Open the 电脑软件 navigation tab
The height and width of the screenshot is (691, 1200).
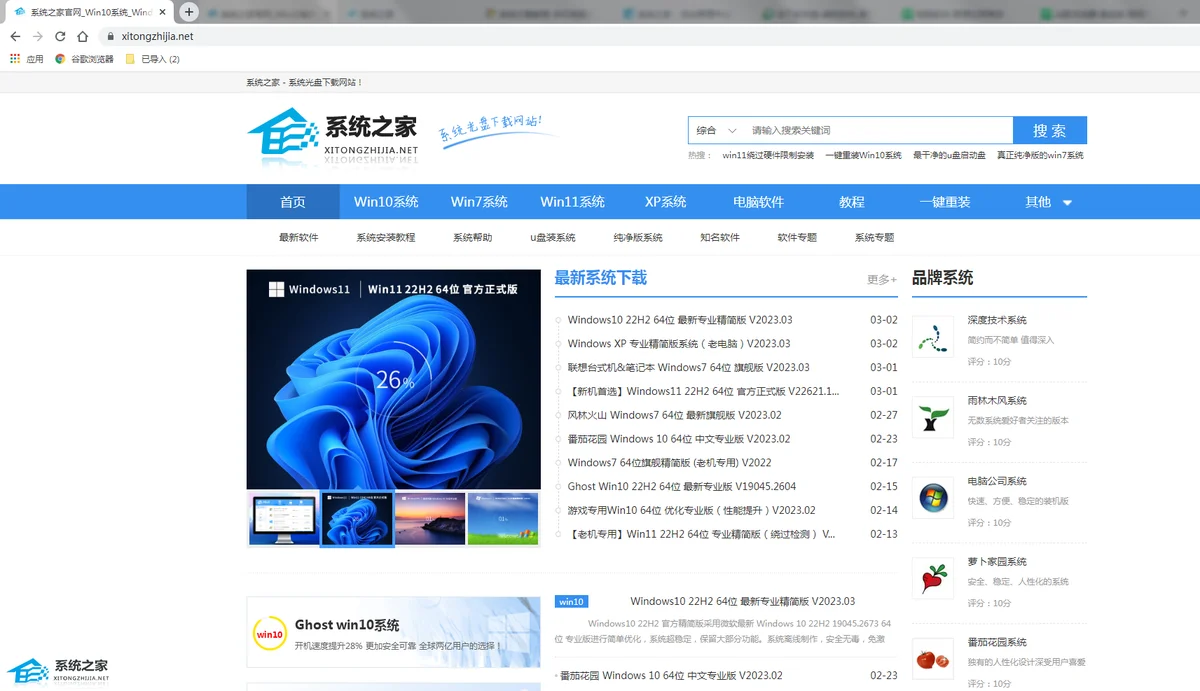[x=759, y=202]
